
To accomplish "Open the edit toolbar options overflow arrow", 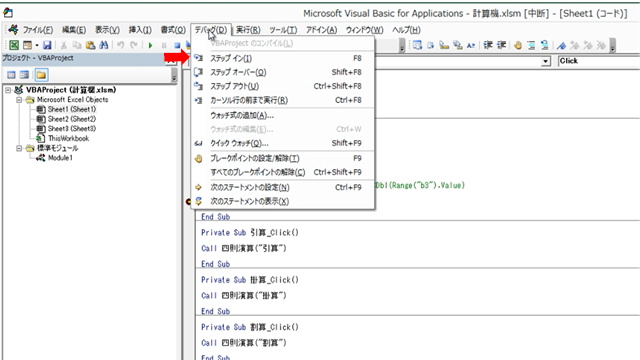I will click(x=612, y=46).
